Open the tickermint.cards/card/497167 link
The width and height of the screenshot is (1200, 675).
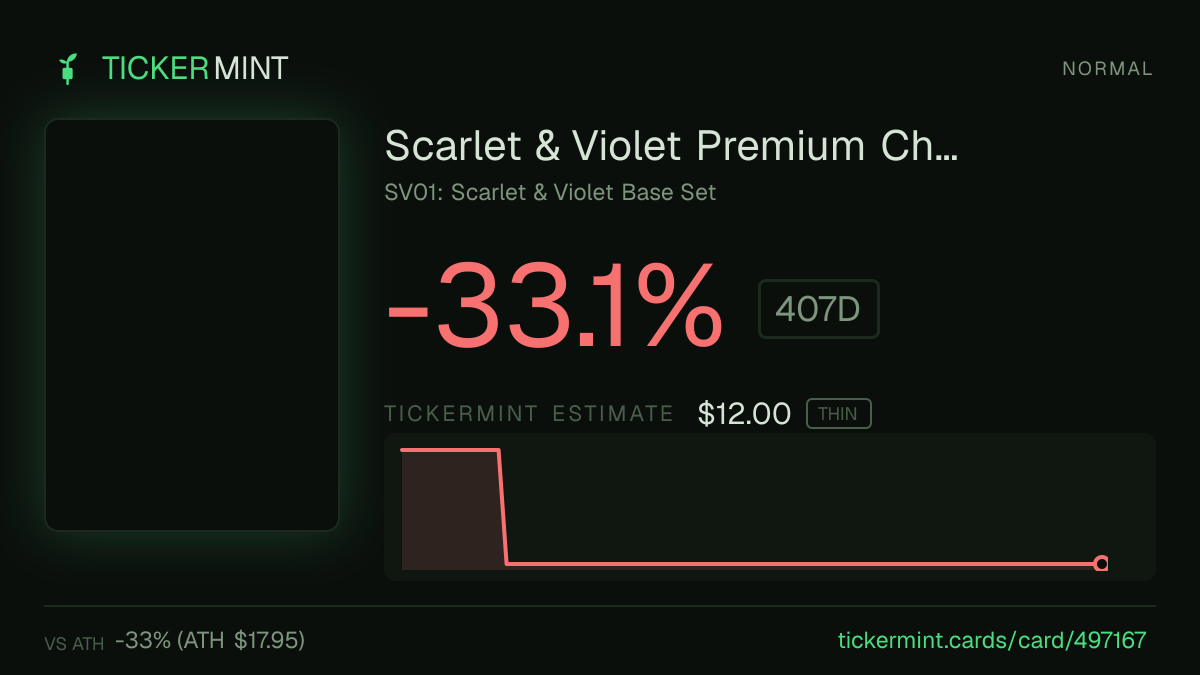pos(991,640)
